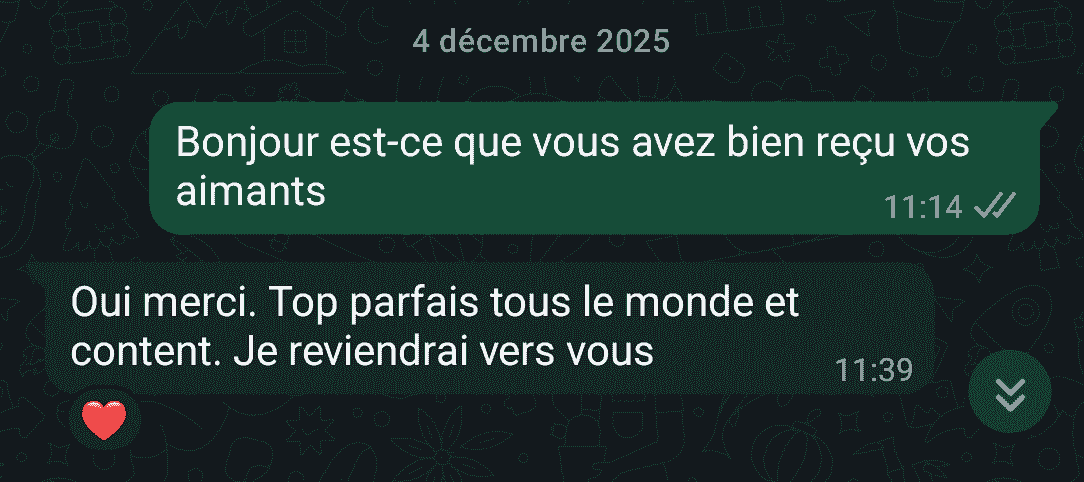Click "2025" in the date header

[633, 41]
